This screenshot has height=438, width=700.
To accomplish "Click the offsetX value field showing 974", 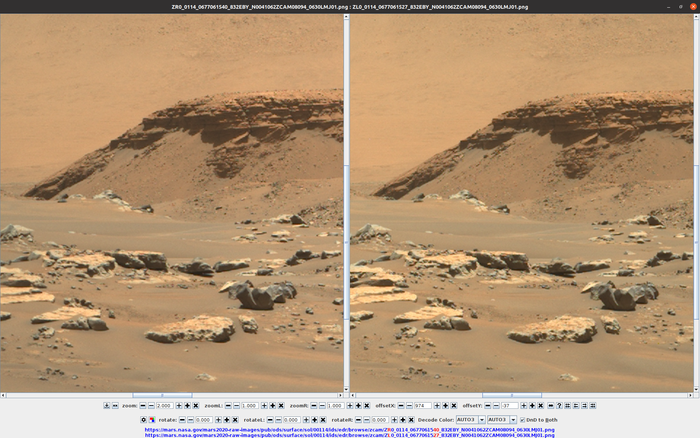I will (422, 406).
